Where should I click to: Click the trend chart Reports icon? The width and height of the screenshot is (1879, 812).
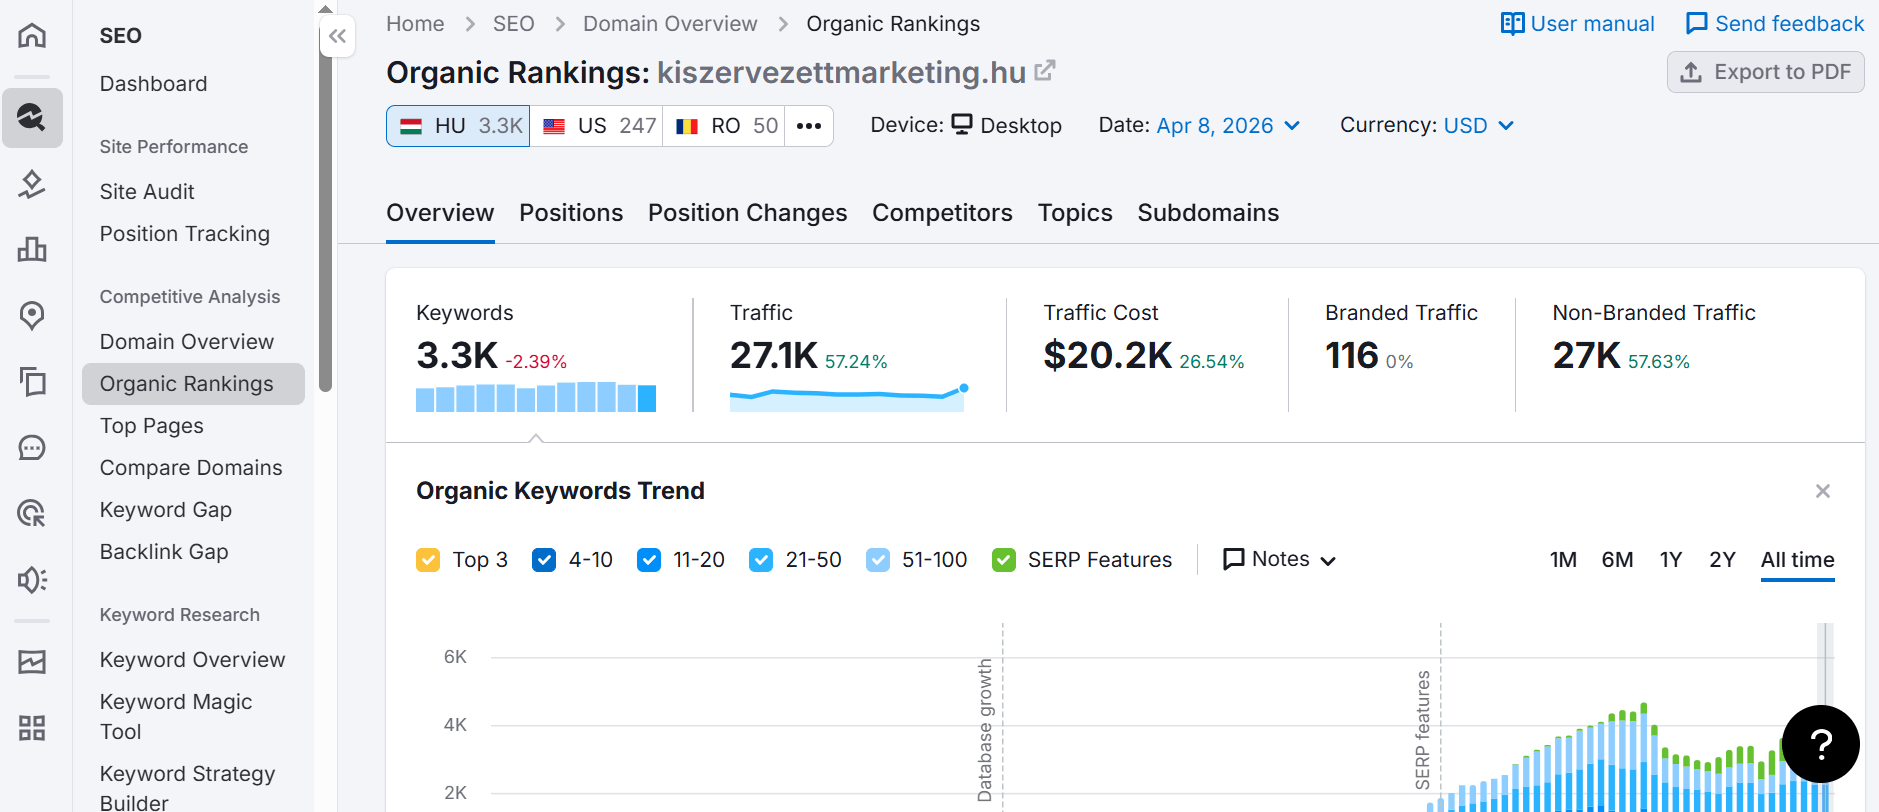(x=32, y=661)
